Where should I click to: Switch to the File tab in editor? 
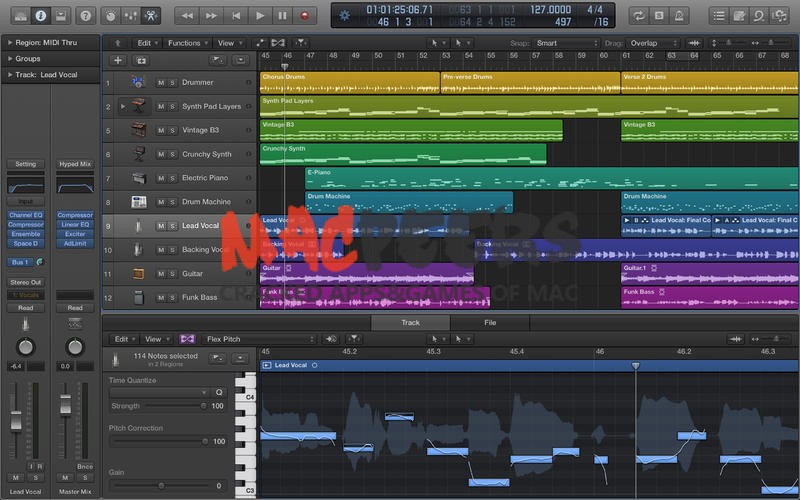tap(490, 323)
